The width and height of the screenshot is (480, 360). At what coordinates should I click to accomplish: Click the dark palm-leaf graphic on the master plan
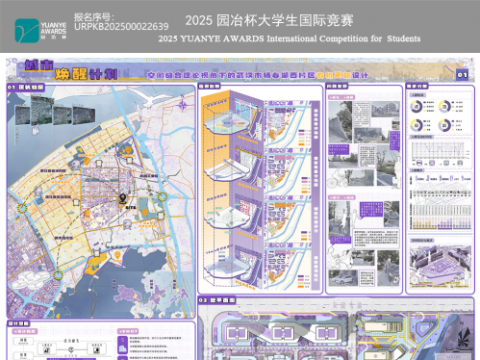[464, 336]
